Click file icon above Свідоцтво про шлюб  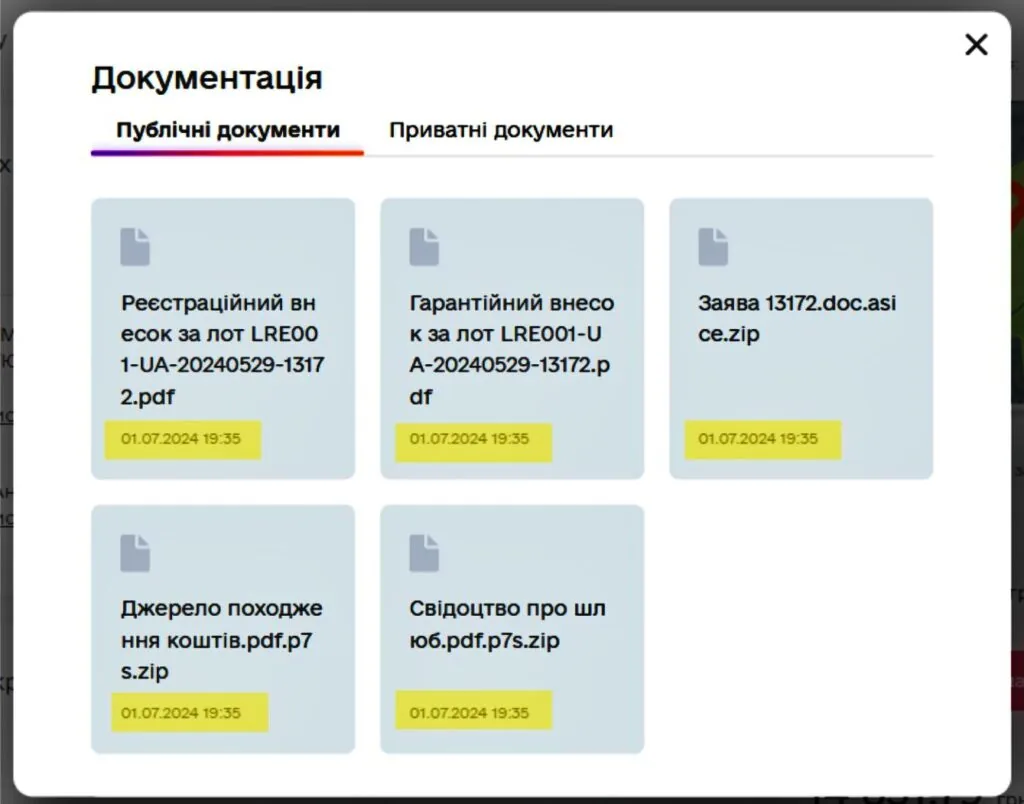coord(424,553)
